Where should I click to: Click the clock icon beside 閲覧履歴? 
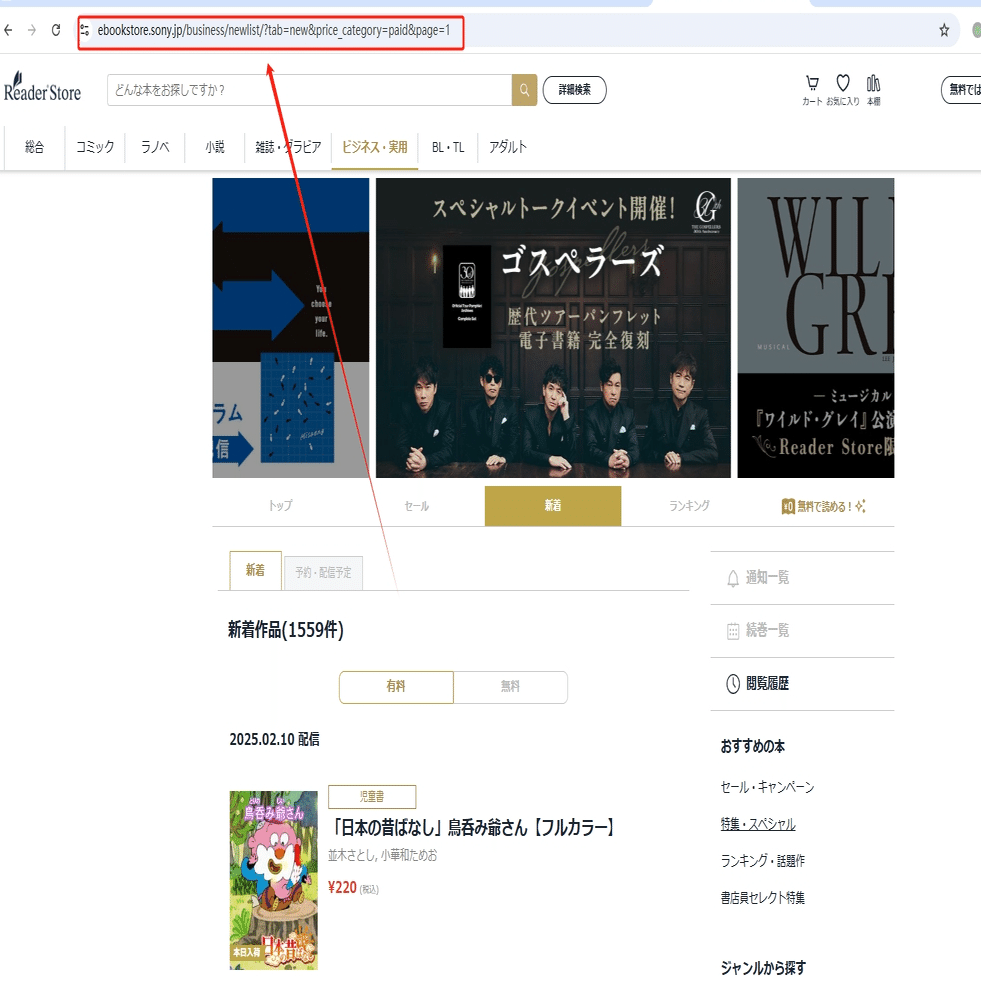[733, 684]
